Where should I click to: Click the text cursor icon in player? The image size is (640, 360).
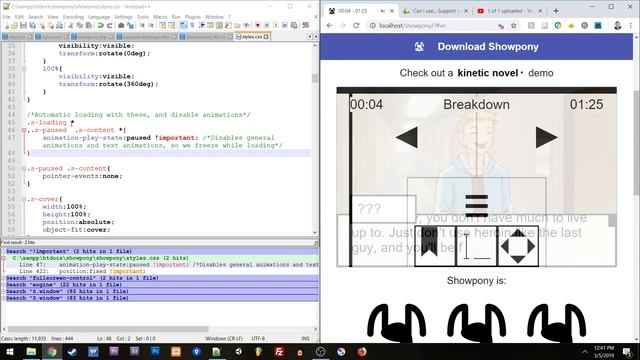[476, 246]
